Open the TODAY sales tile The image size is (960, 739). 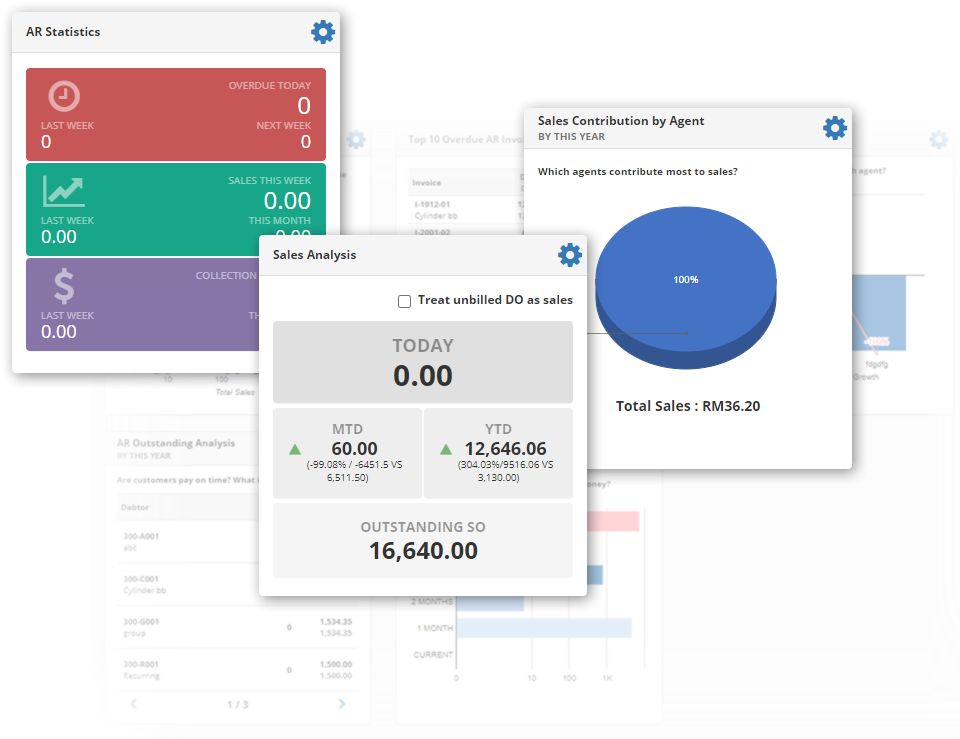point(423,361)
